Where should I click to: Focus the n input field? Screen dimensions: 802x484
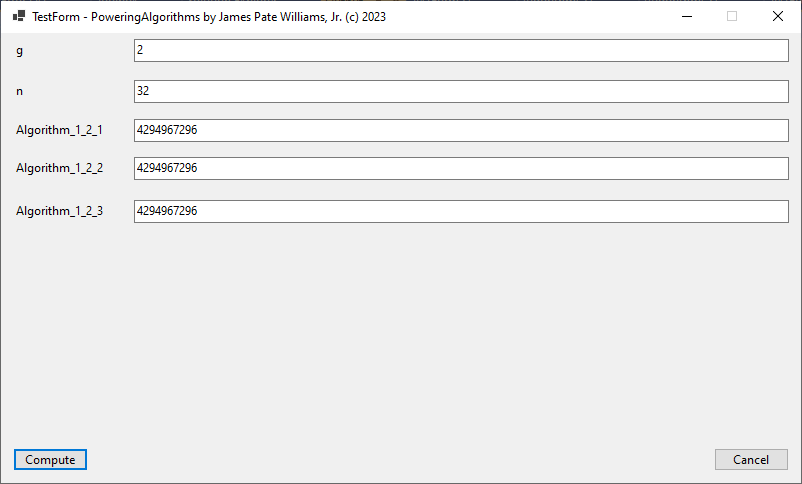click(x=461, y=91)
